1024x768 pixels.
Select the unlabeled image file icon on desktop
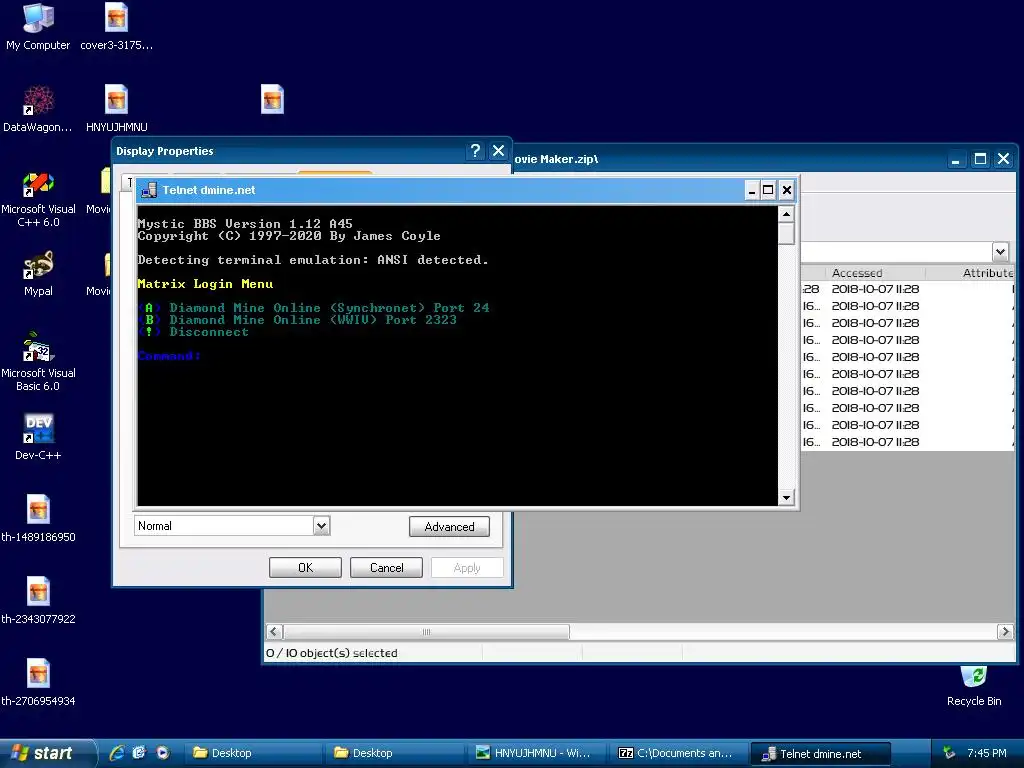272,100
